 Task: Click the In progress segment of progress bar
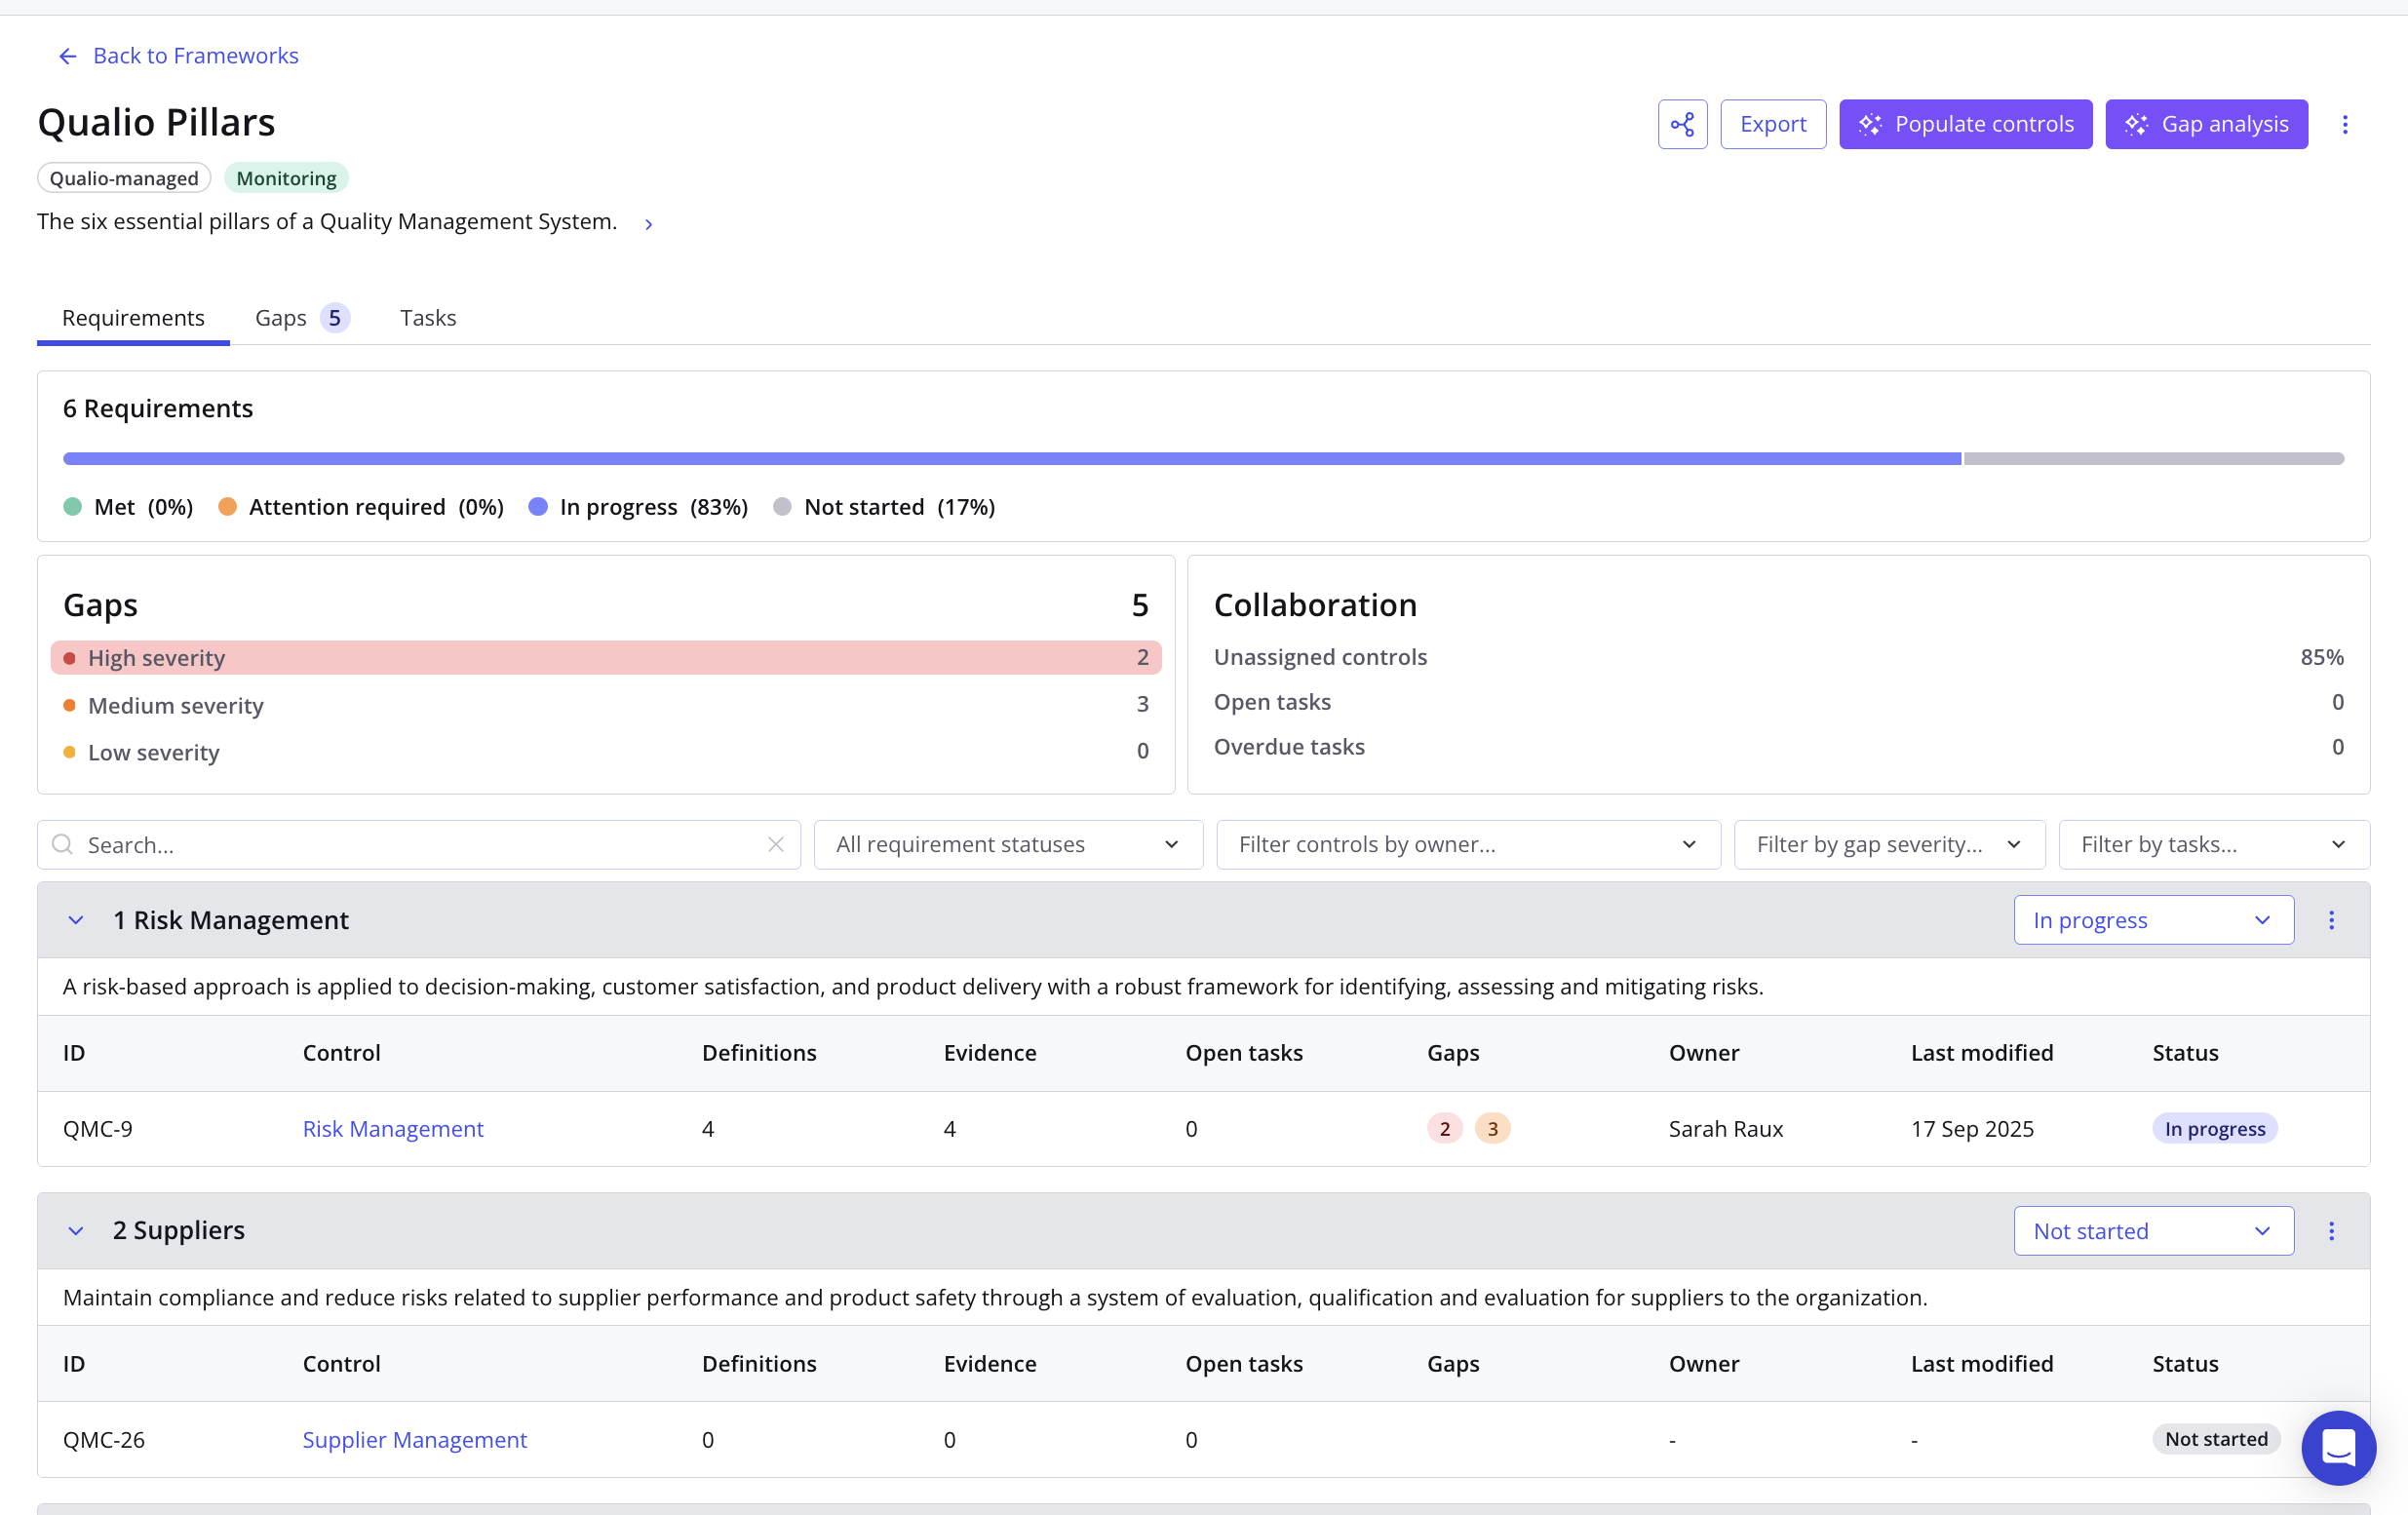[1010, 459]
